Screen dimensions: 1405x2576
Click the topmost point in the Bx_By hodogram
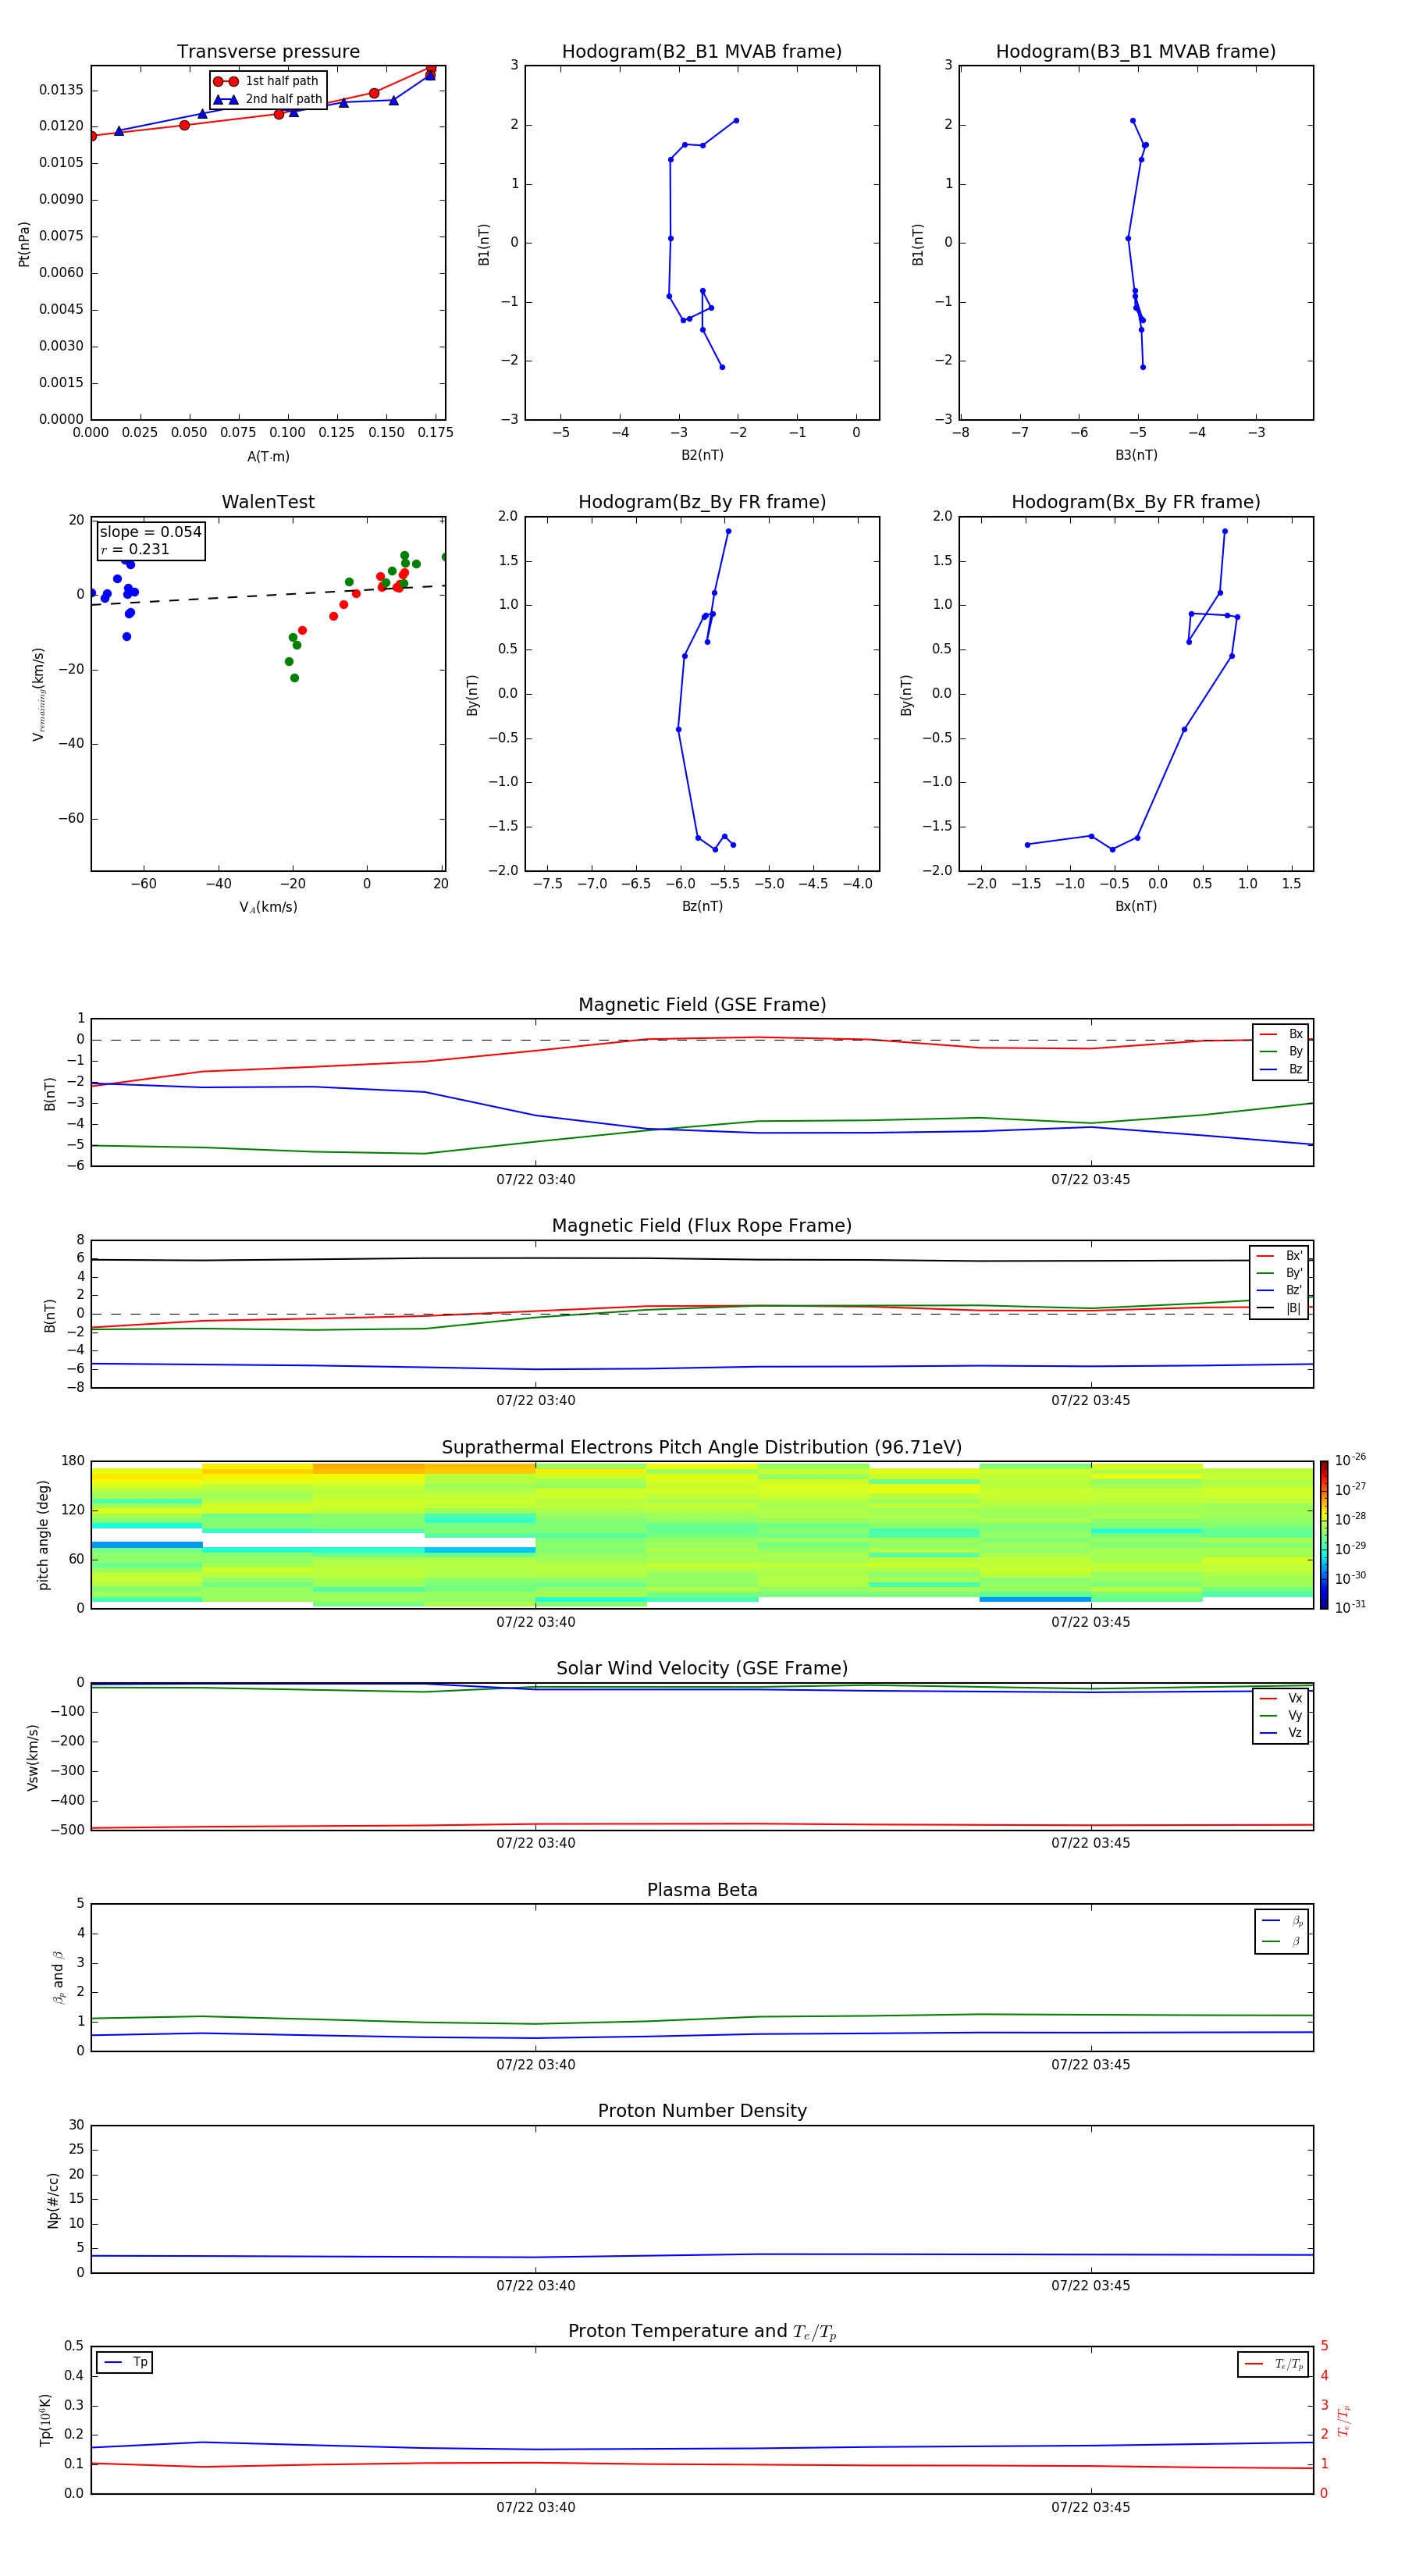pyautogui.click(x=1224, y=531)
